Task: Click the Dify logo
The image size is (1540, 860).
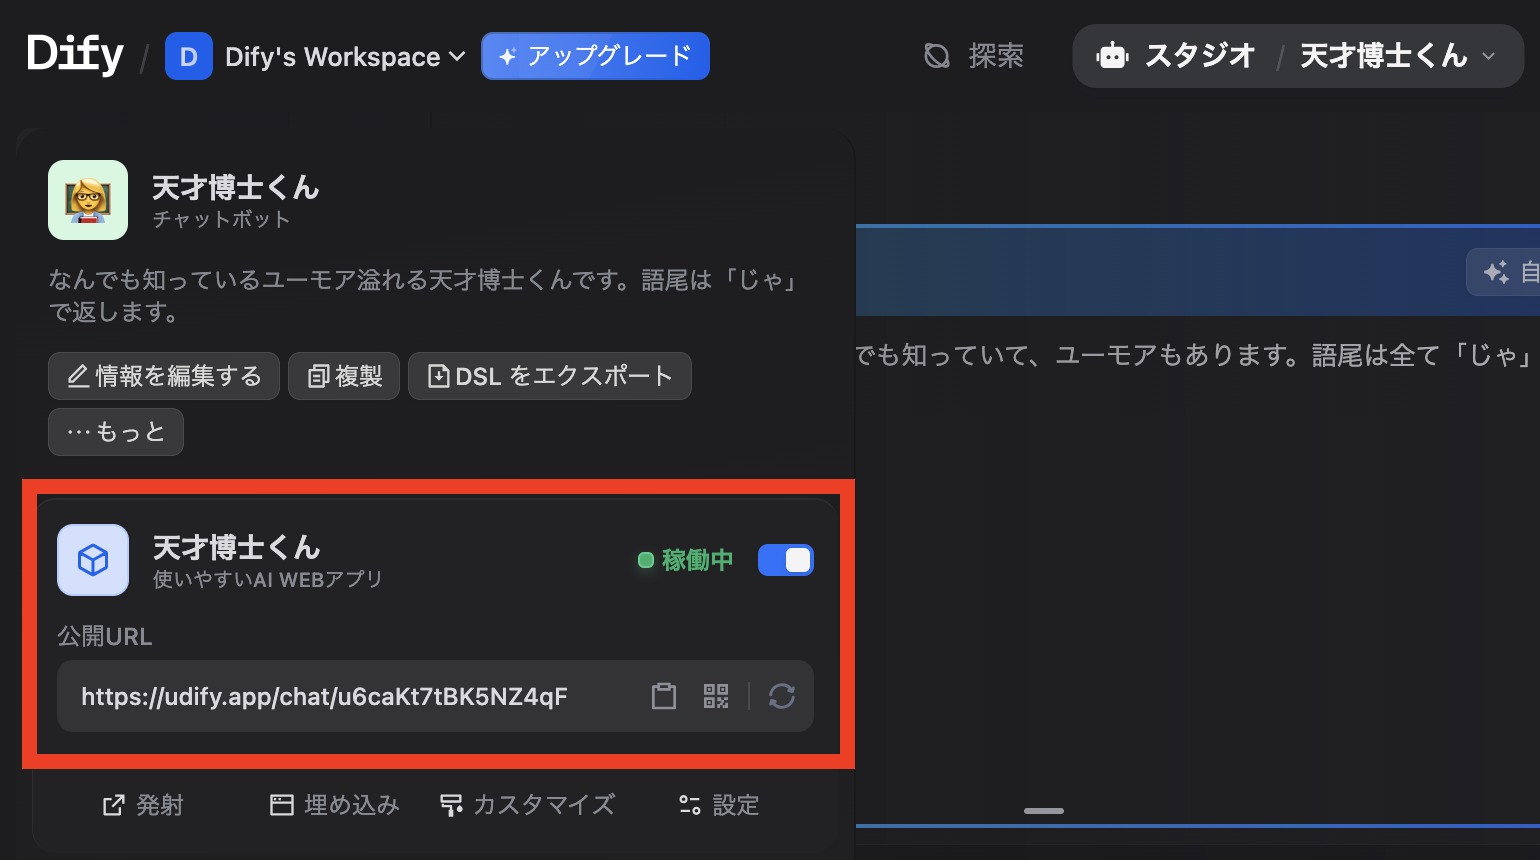Action: 75,55
